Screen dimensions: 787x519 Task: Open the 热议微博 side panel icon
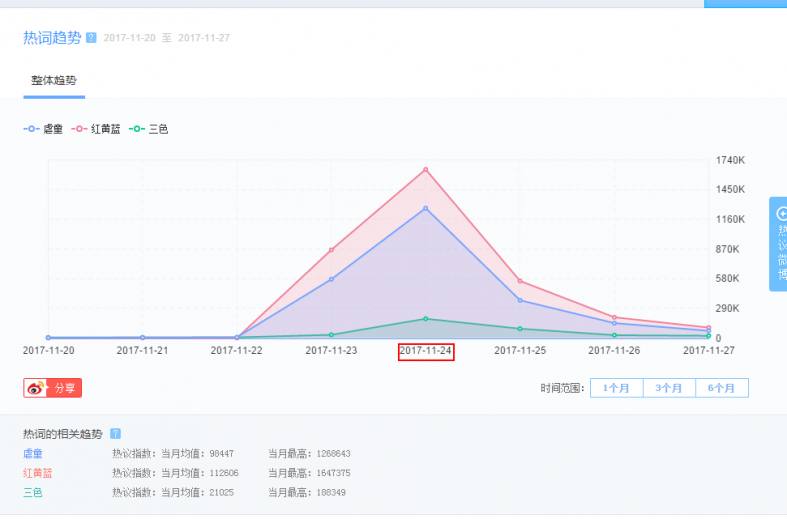pos(781,214)
